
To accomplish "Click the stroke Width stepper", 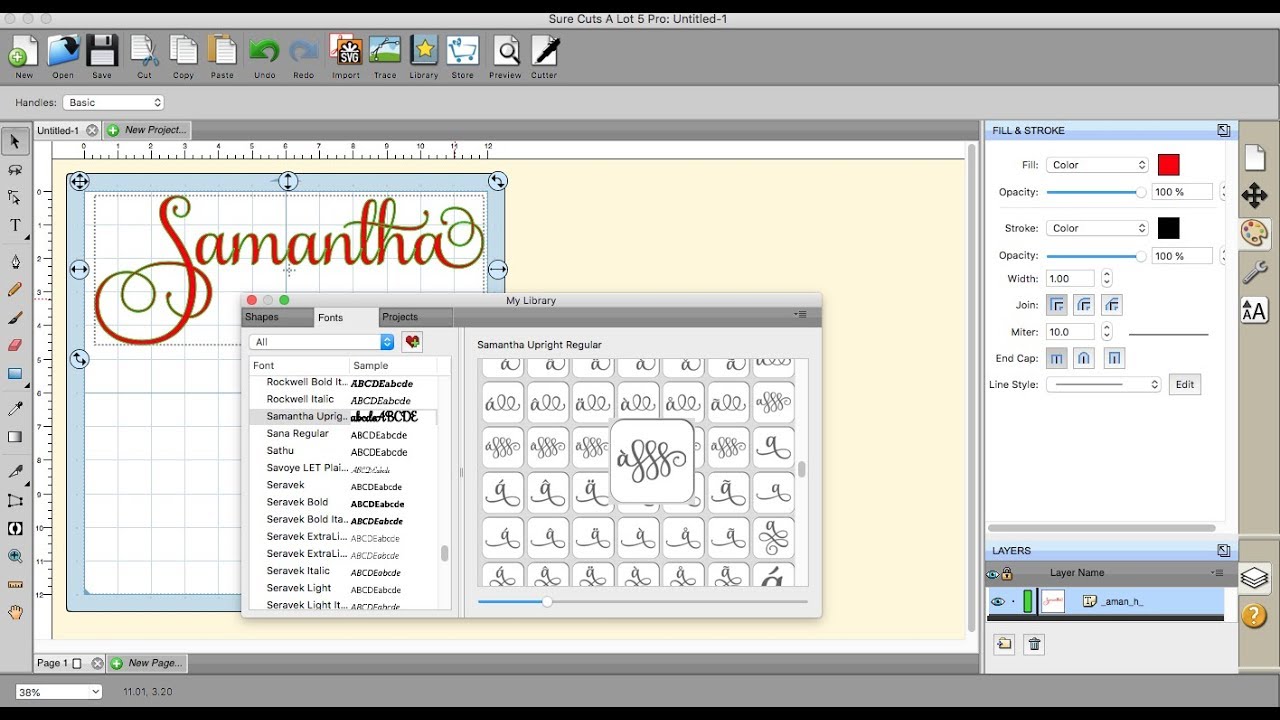I will (x=1105, y=279).
